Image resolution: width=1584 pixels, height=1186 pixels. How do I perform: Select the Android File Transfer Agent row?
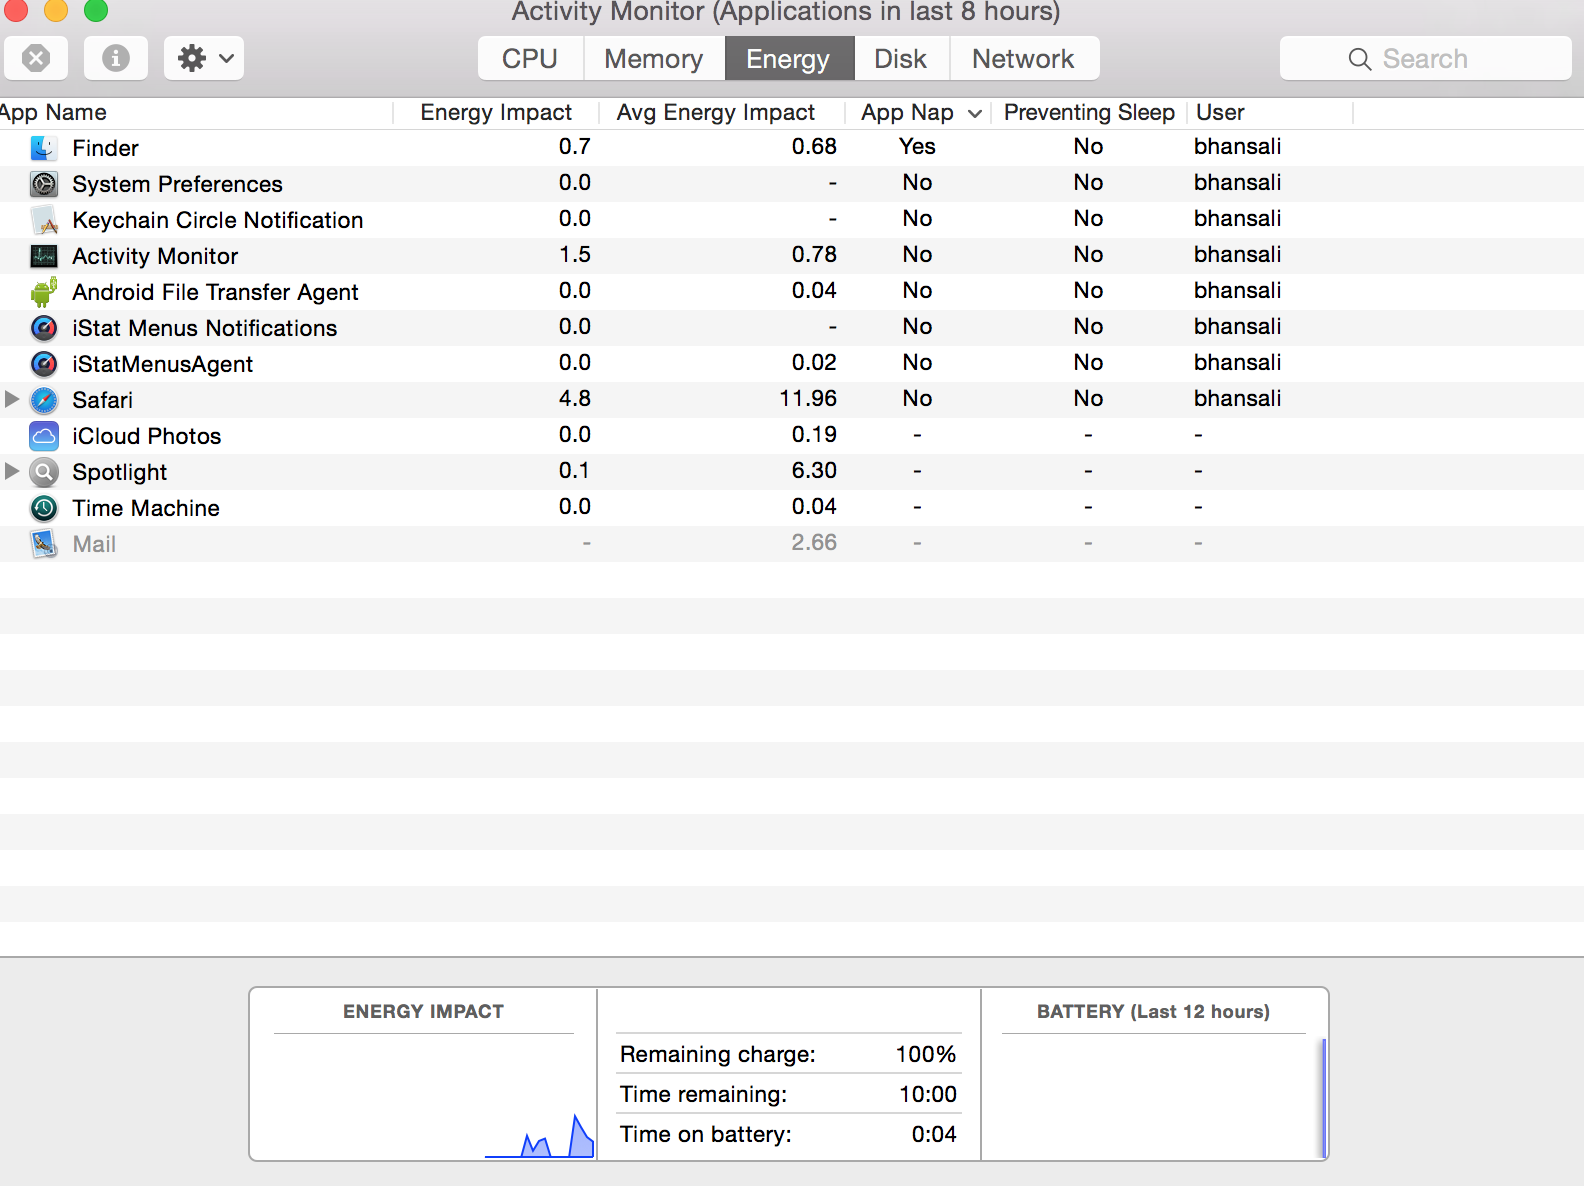792,292
